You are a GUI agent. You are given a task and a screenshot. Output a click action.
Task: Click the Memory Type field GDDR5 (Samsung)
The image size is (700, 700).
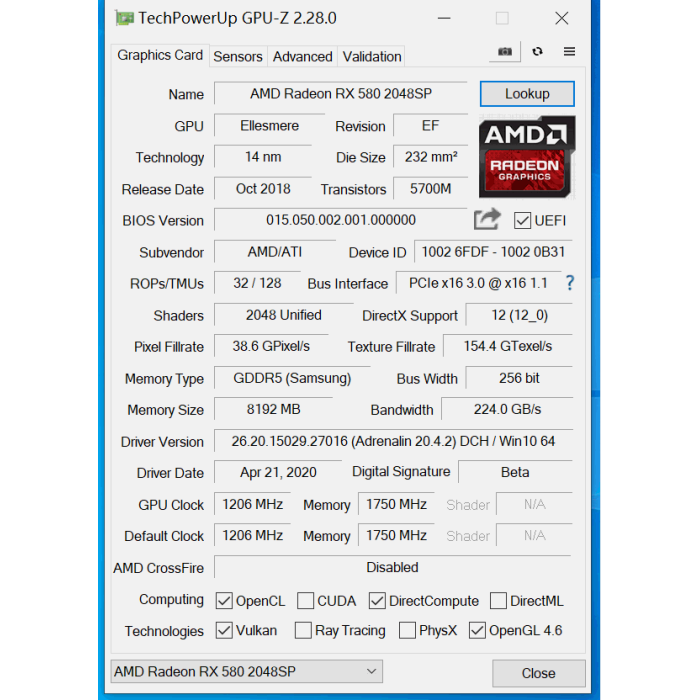point(292,378)
